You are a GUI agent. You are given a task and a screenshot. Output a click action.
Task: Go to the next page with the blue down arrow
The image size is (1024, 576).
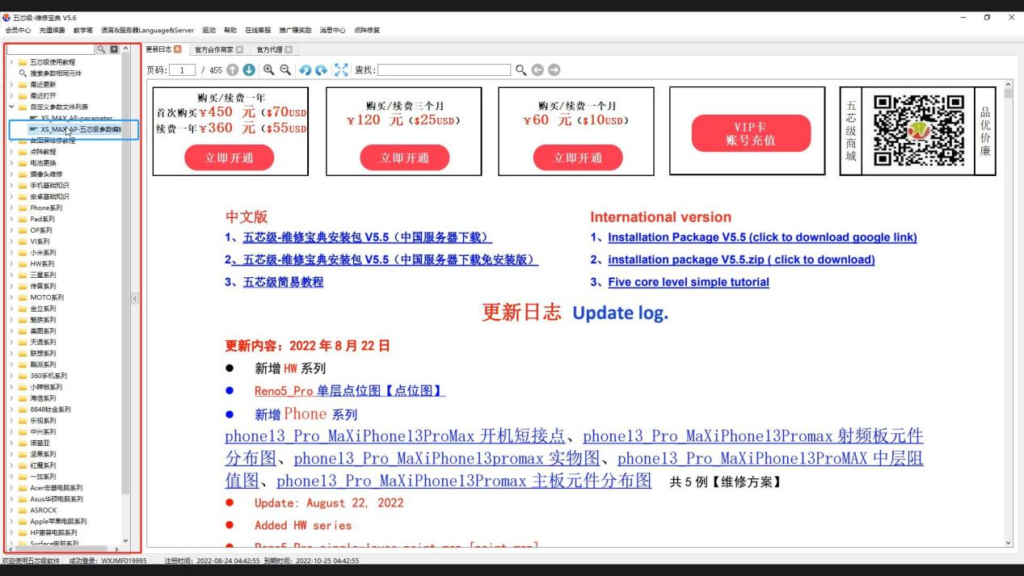pyautogui.click(x=249, y=70)
